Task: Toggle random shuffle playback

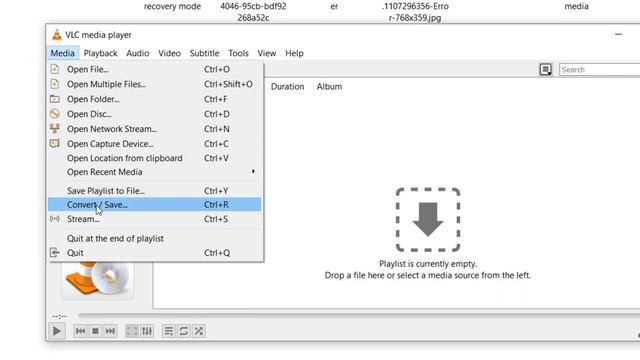Action: 199,331
